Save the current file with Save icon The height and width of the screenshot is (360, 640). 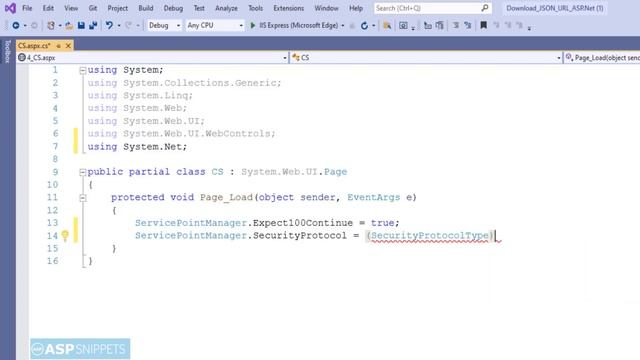pos(81,25)
